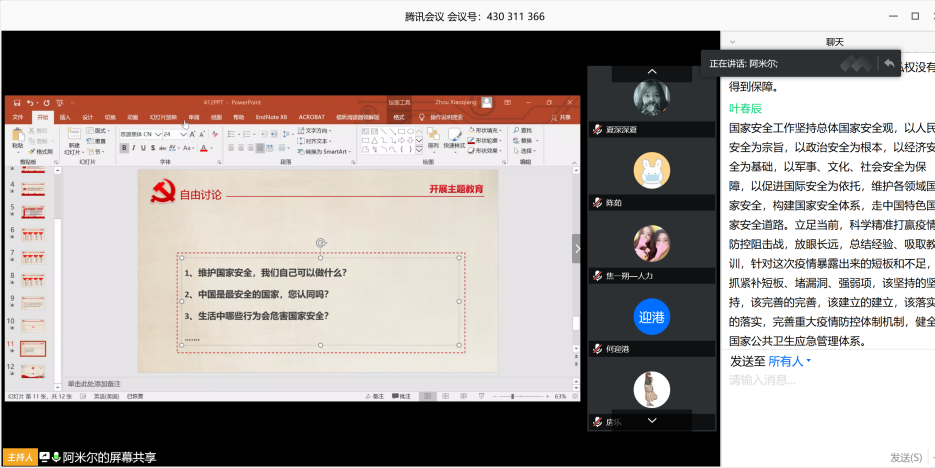Click the Find (查找) search icon
This screenshot has width=935, height=468.
tap(523, 130)
